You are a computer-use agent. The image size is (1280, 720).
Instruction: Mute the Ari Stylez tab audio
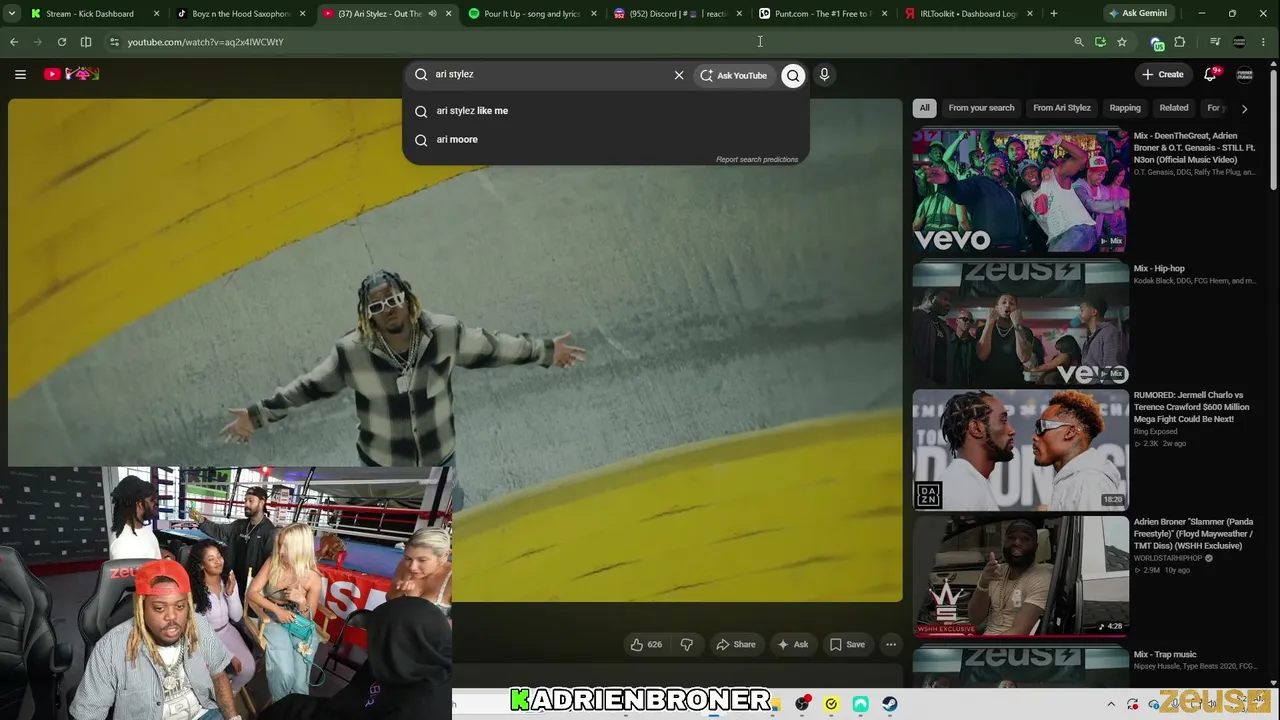tap(432, 14)
